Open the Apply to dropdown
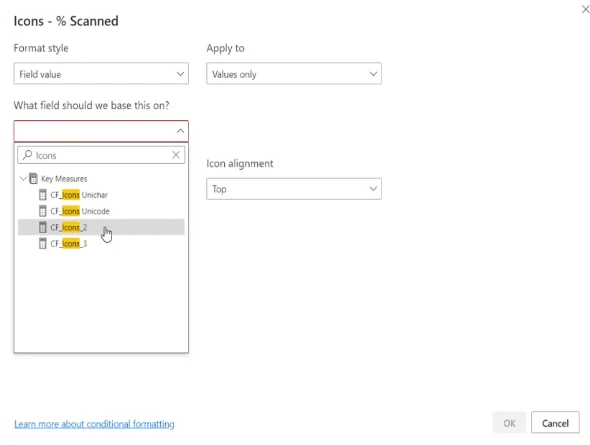The width and height of the screenshot is (590, 445). (294, 74)
